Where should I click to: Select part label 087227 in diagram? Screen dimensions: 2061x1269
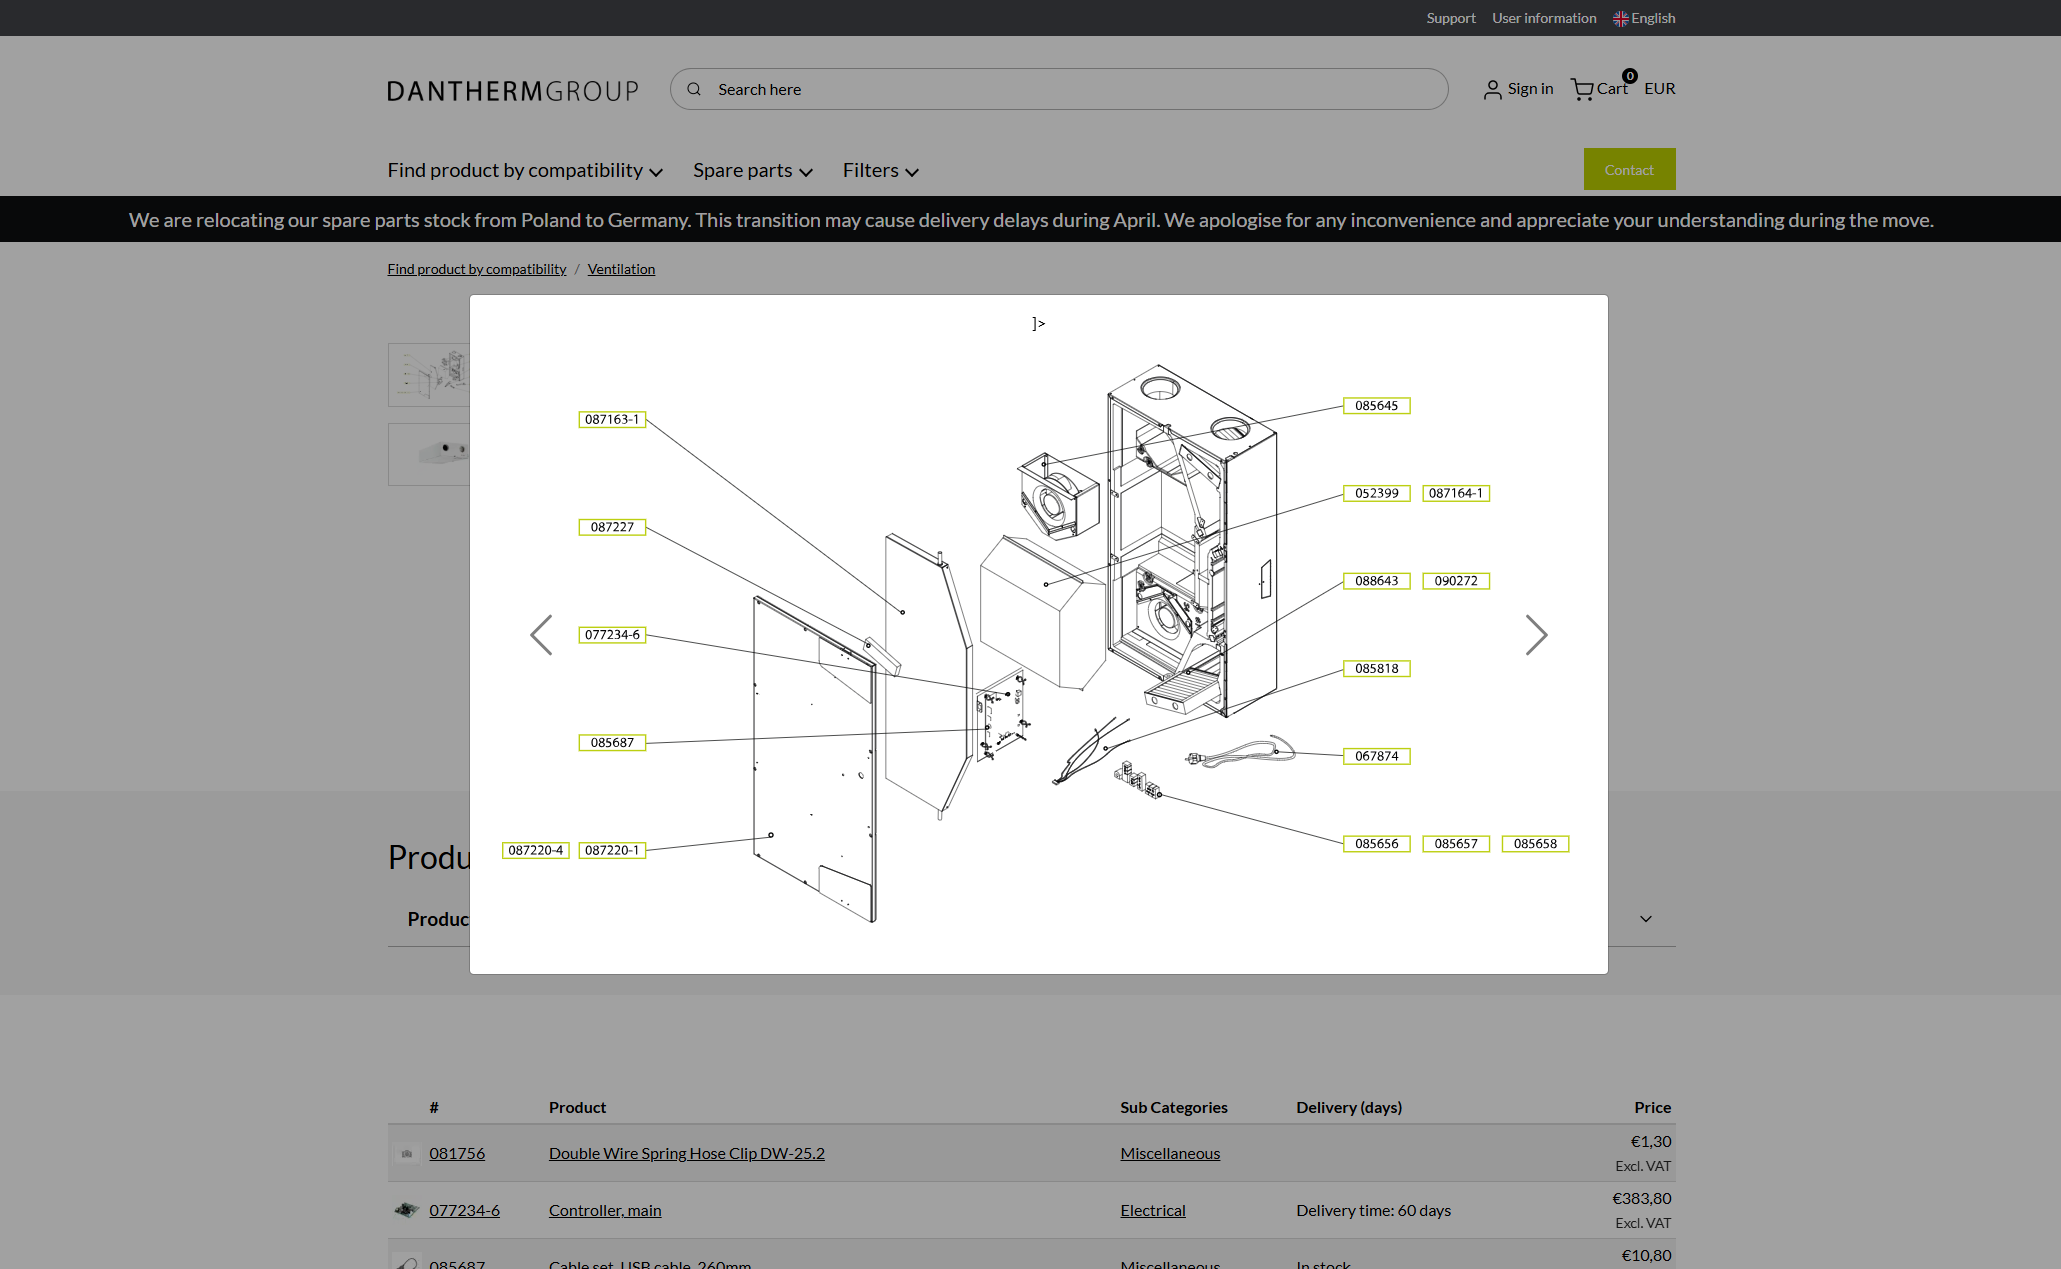pyautogui.click(x=612, y=527)
